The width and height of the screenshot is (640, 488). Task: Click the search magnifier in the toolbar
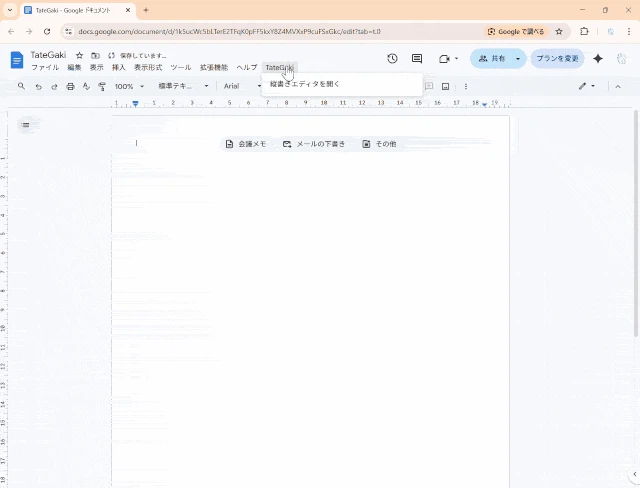[x=21, y=86]
